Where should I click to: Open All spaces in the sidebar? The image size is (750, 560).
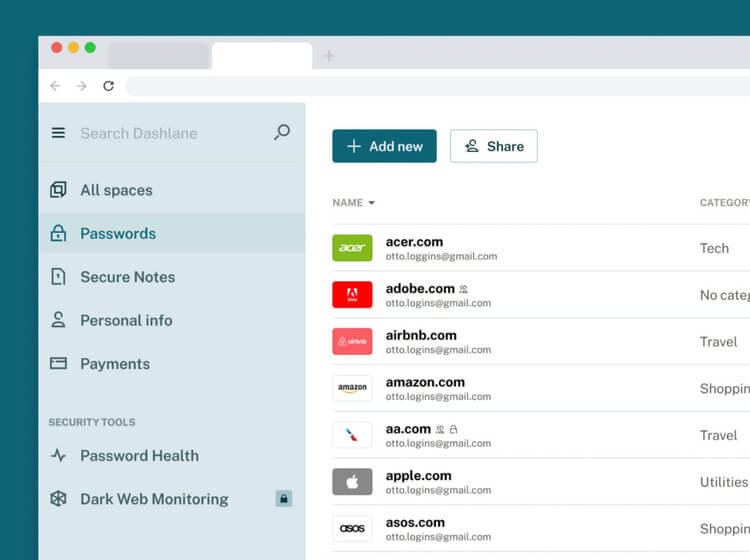(172, 190)
